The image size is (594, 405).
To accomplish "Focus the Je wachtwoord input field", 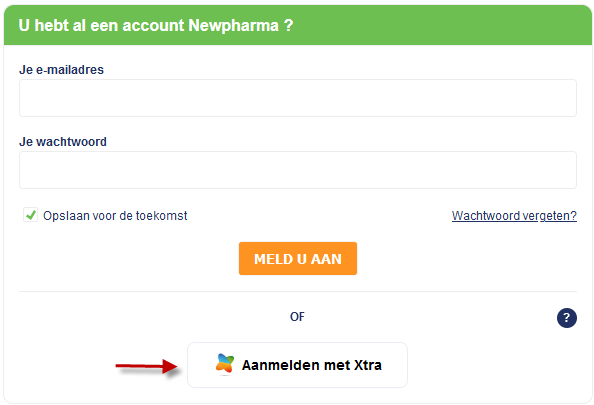I will coord(298,170).
